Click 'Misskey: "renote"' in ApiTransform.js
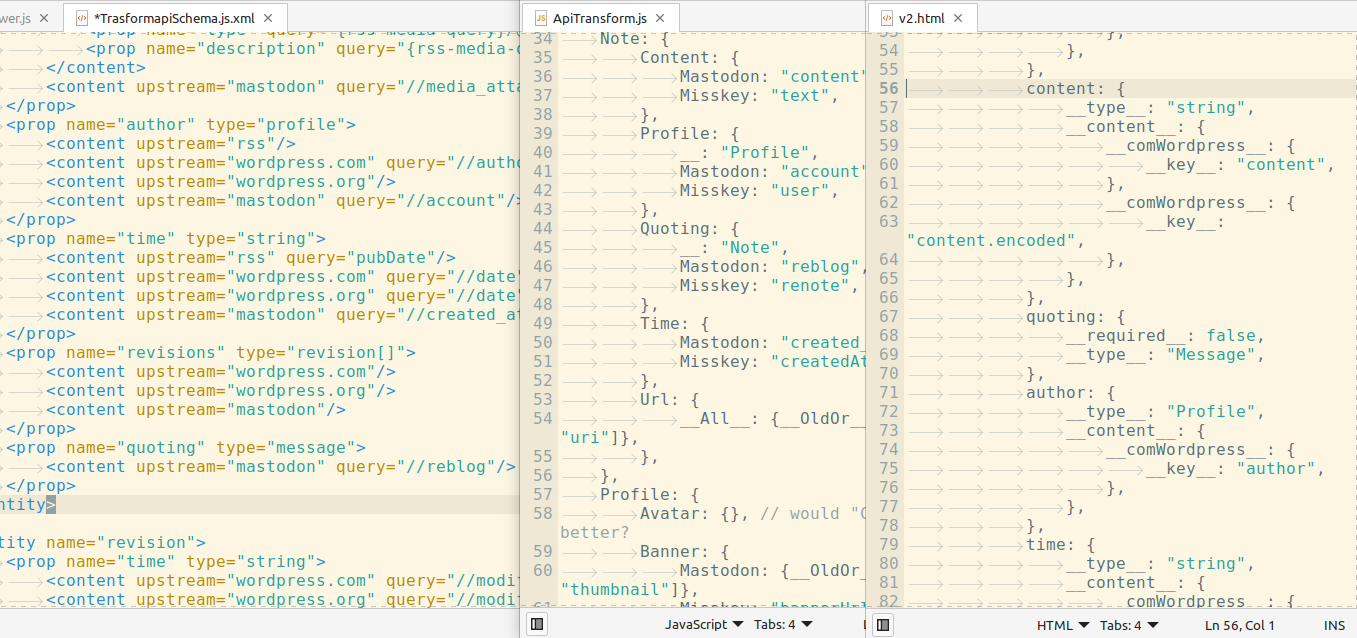The height and width of the screenshot is (638, 1357). click(x=770, y=286)
